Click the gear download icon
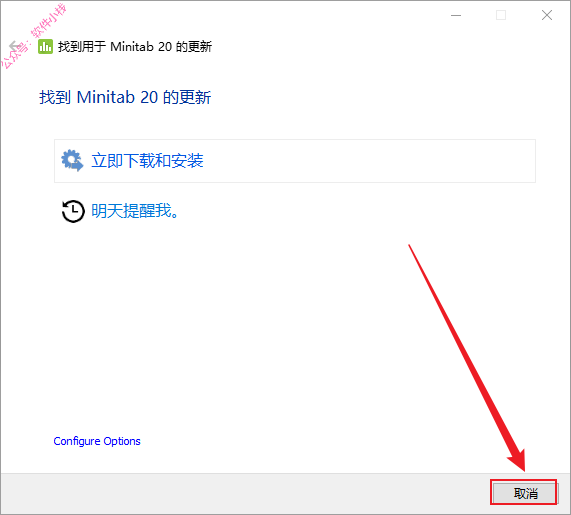This screenshot has height=515, width=571. click(x=72, y=160)
